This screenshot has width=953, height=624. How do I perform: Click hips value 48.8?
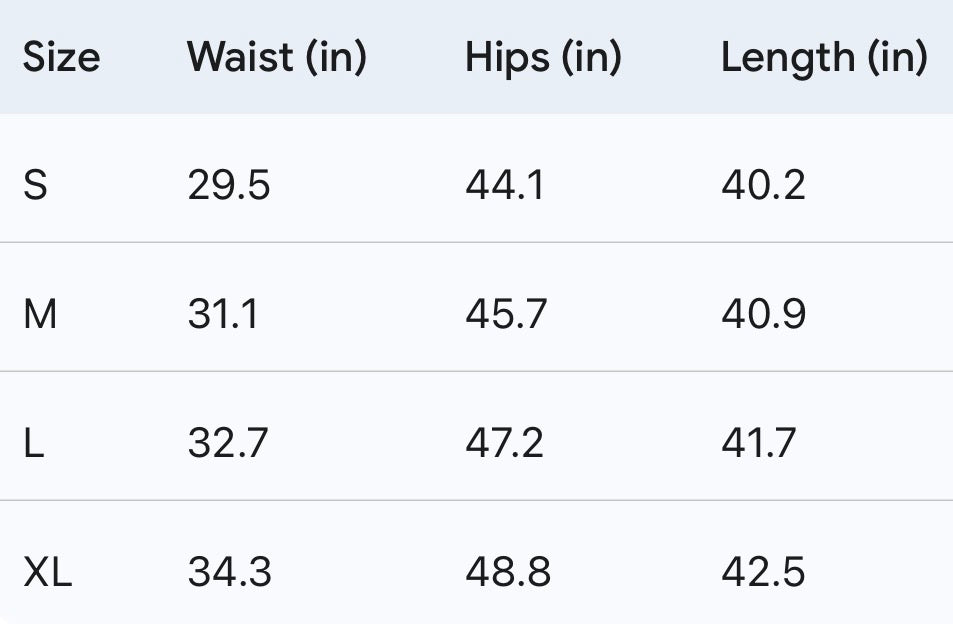(508, 573)
